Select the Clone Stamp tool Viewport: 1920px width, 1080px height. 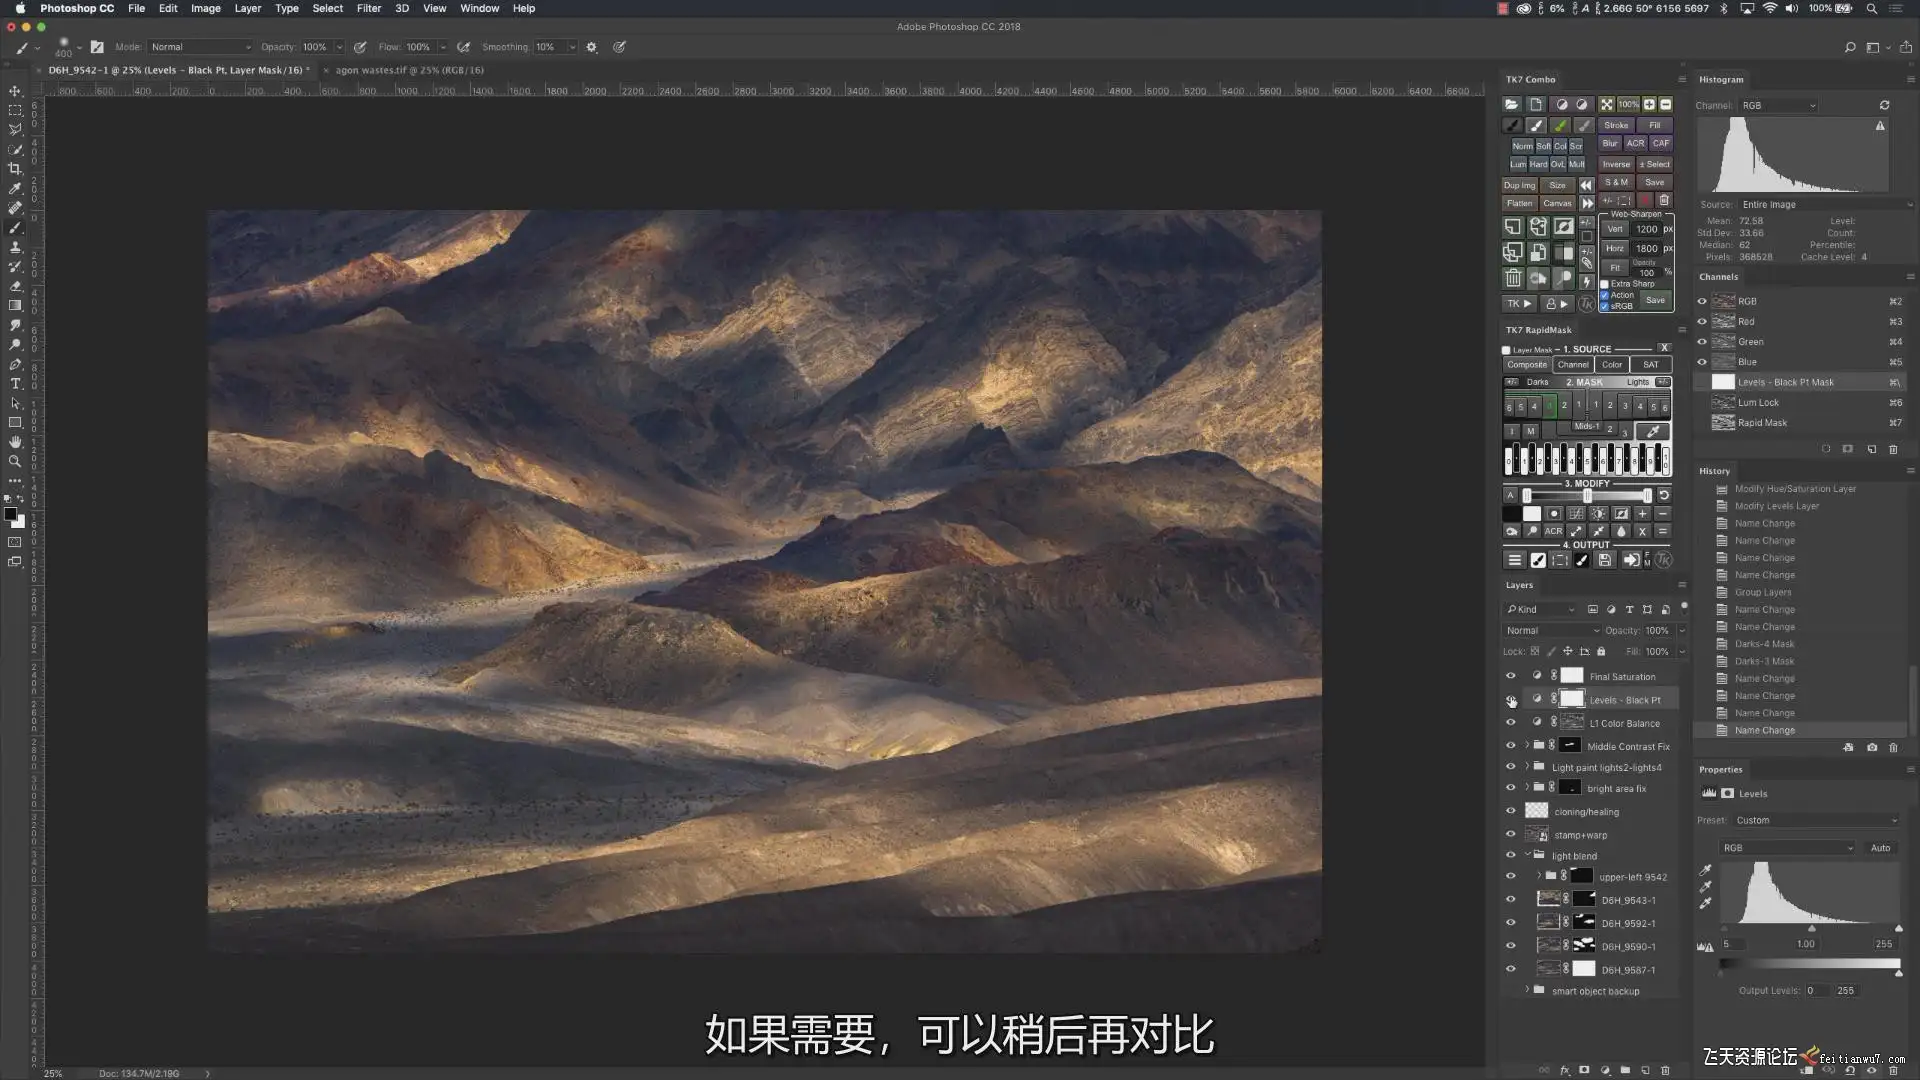coord(15,247)
